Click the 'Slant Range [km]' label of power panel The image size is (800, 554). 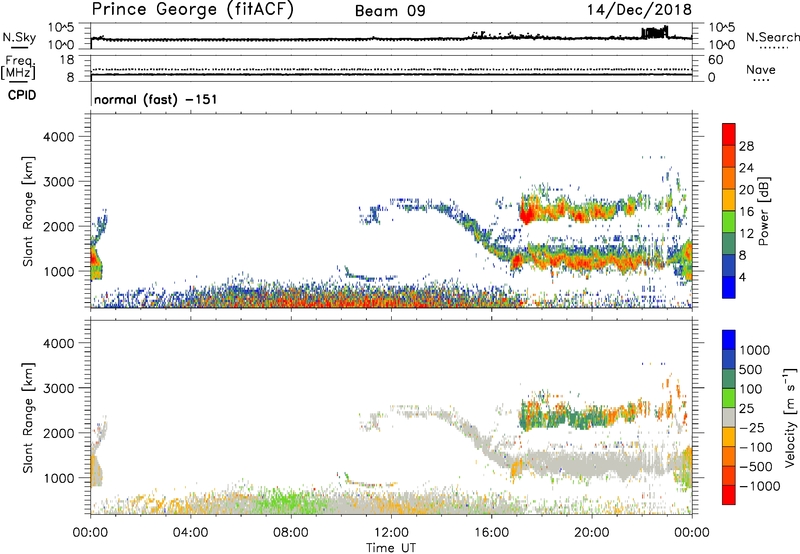(28, 211)
